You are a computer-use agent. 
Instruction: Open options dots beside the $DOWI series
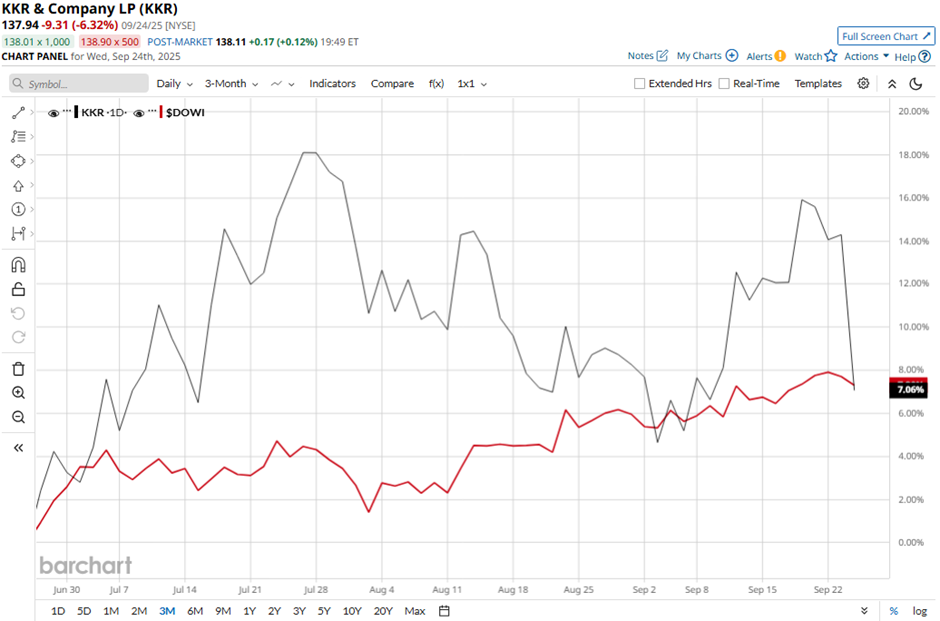pyautogui.click(x=152, y=111)
